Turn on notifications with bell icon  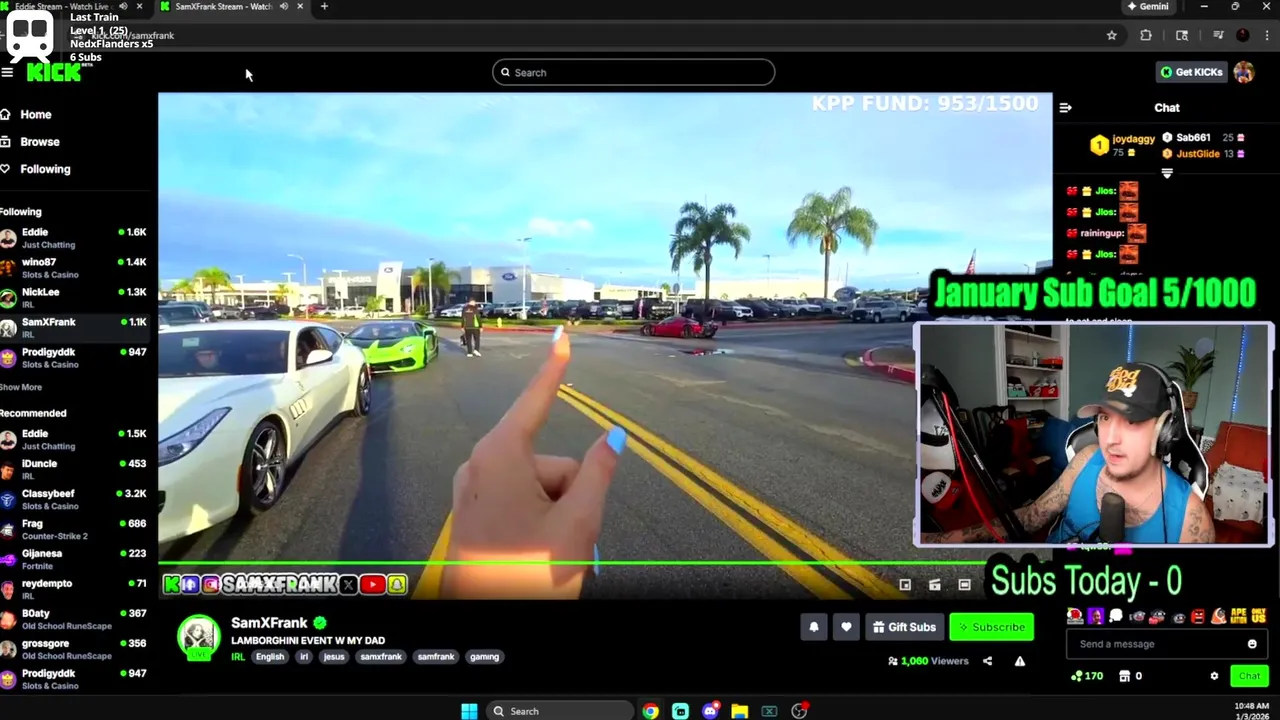814,627
